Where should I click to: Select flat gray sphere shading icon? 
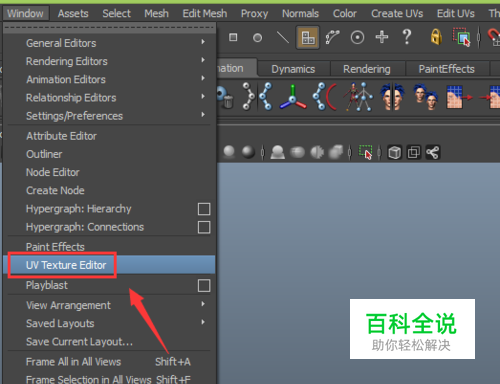229,152
